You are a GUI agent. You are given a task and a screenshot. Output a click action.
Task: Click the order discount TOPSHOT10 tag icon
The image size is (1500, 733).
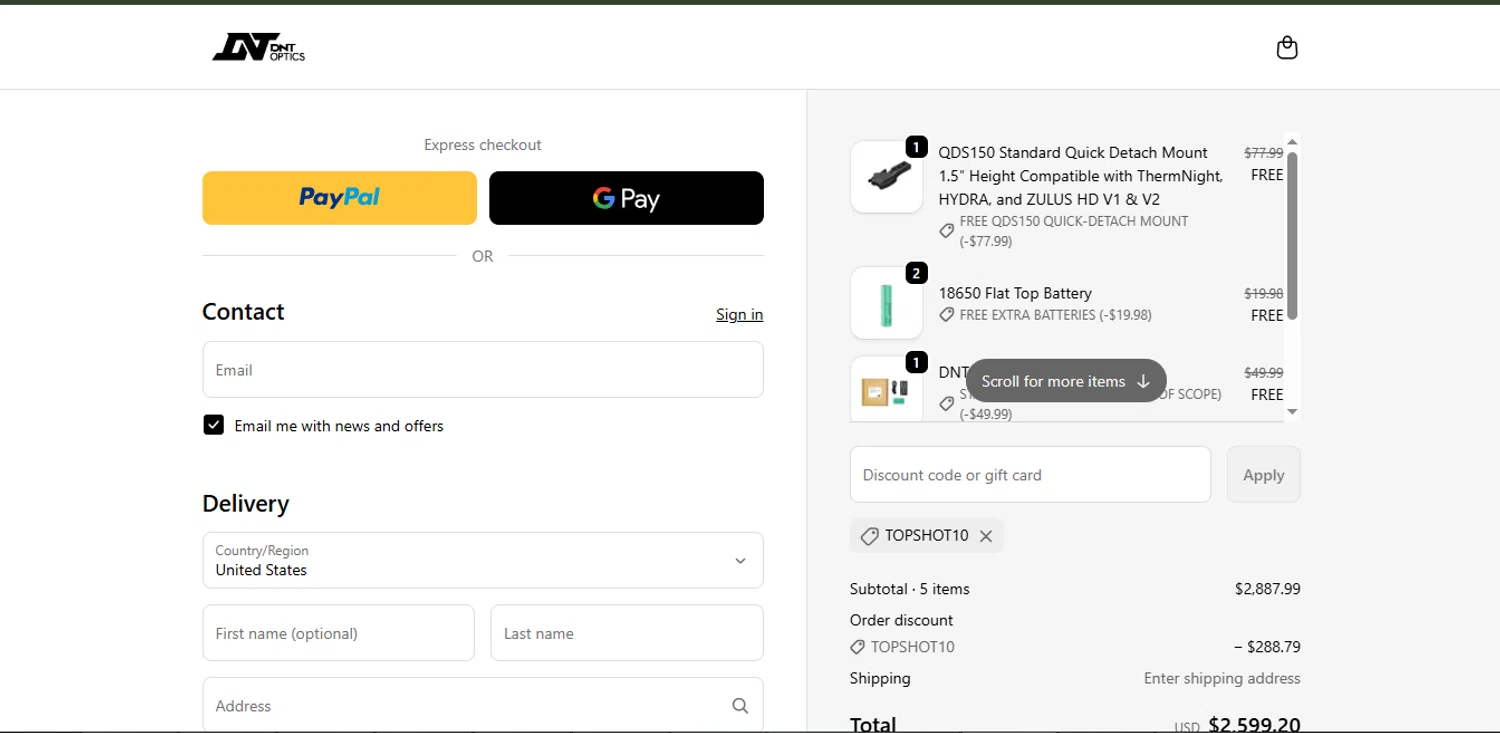tap(857, 647)
